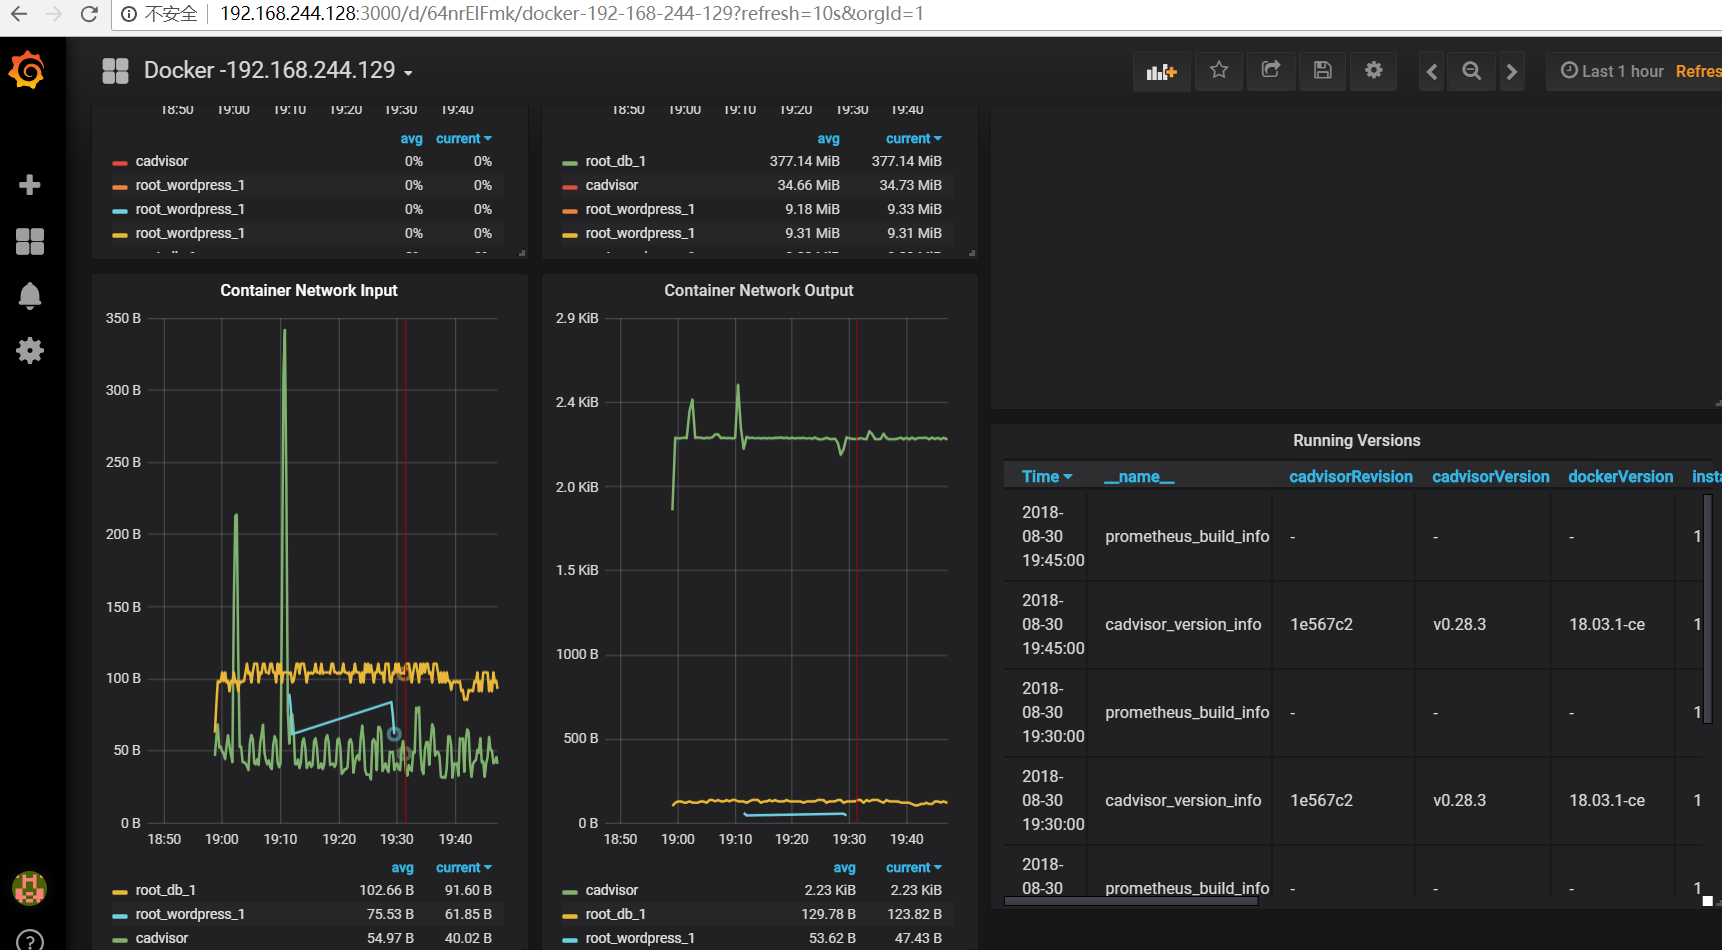
Task: Sort Network Output legend by current
Action: tap(914, 868)
